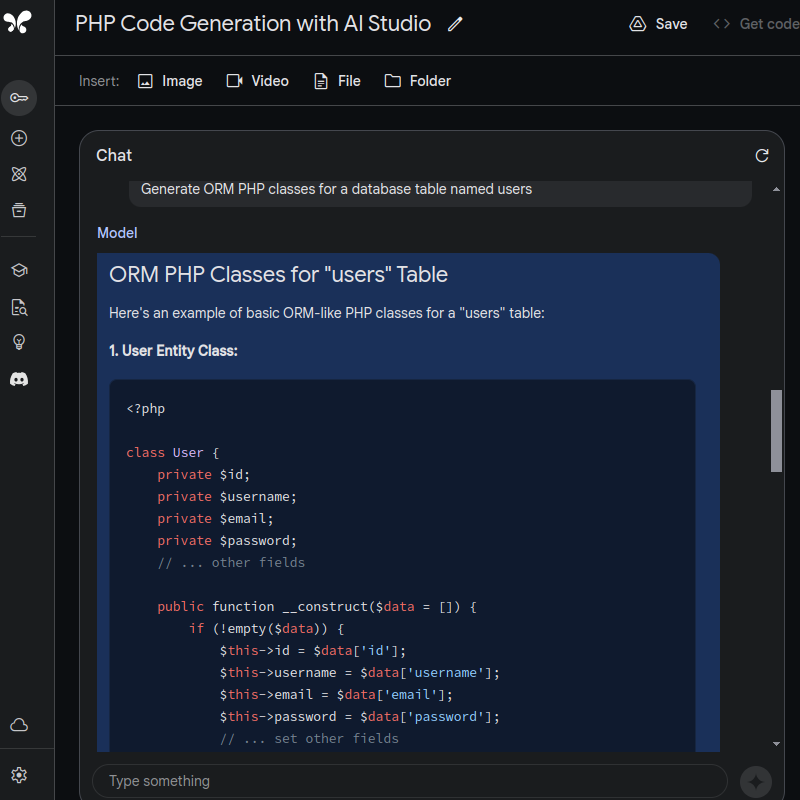Open the Get code option

(756, 24)
